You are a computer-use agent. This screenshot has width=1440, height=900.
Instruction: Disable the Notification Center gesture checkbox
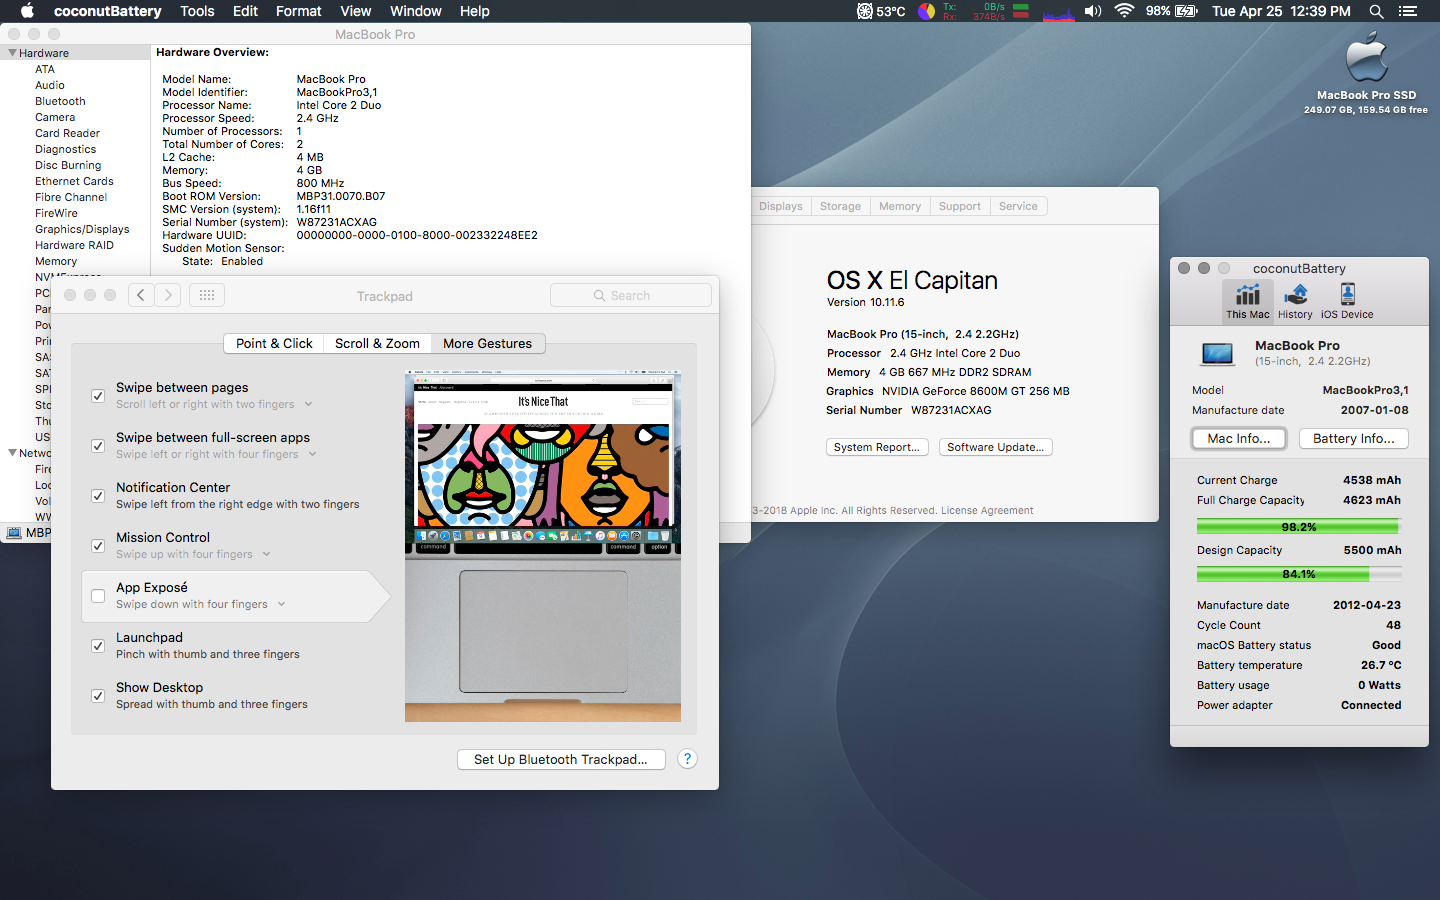[x=98, y=496]
